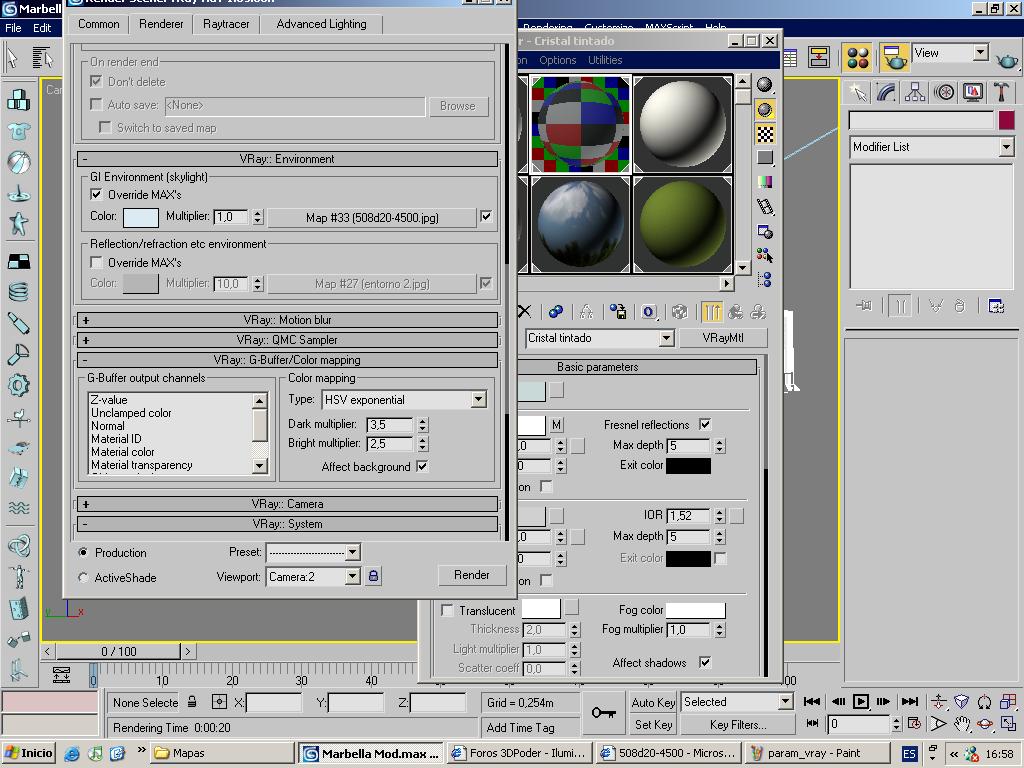Open Color mapping Type dropdown
Image resolution: width=1024 pixels, height=768 pixels.
pos(478,399)
